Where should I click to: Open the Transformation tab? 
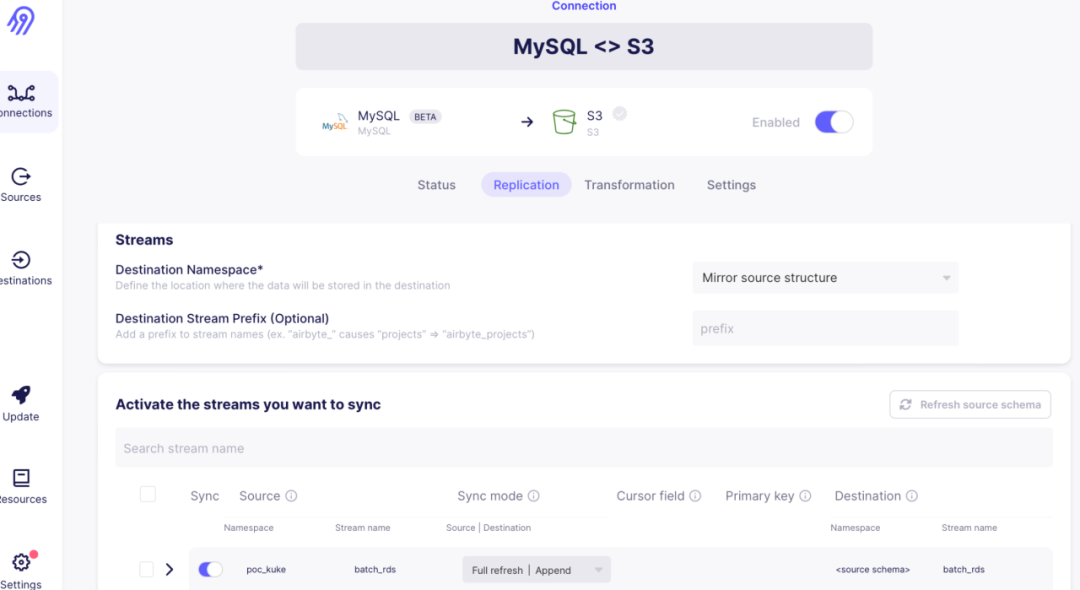click(x=630, y=185)
